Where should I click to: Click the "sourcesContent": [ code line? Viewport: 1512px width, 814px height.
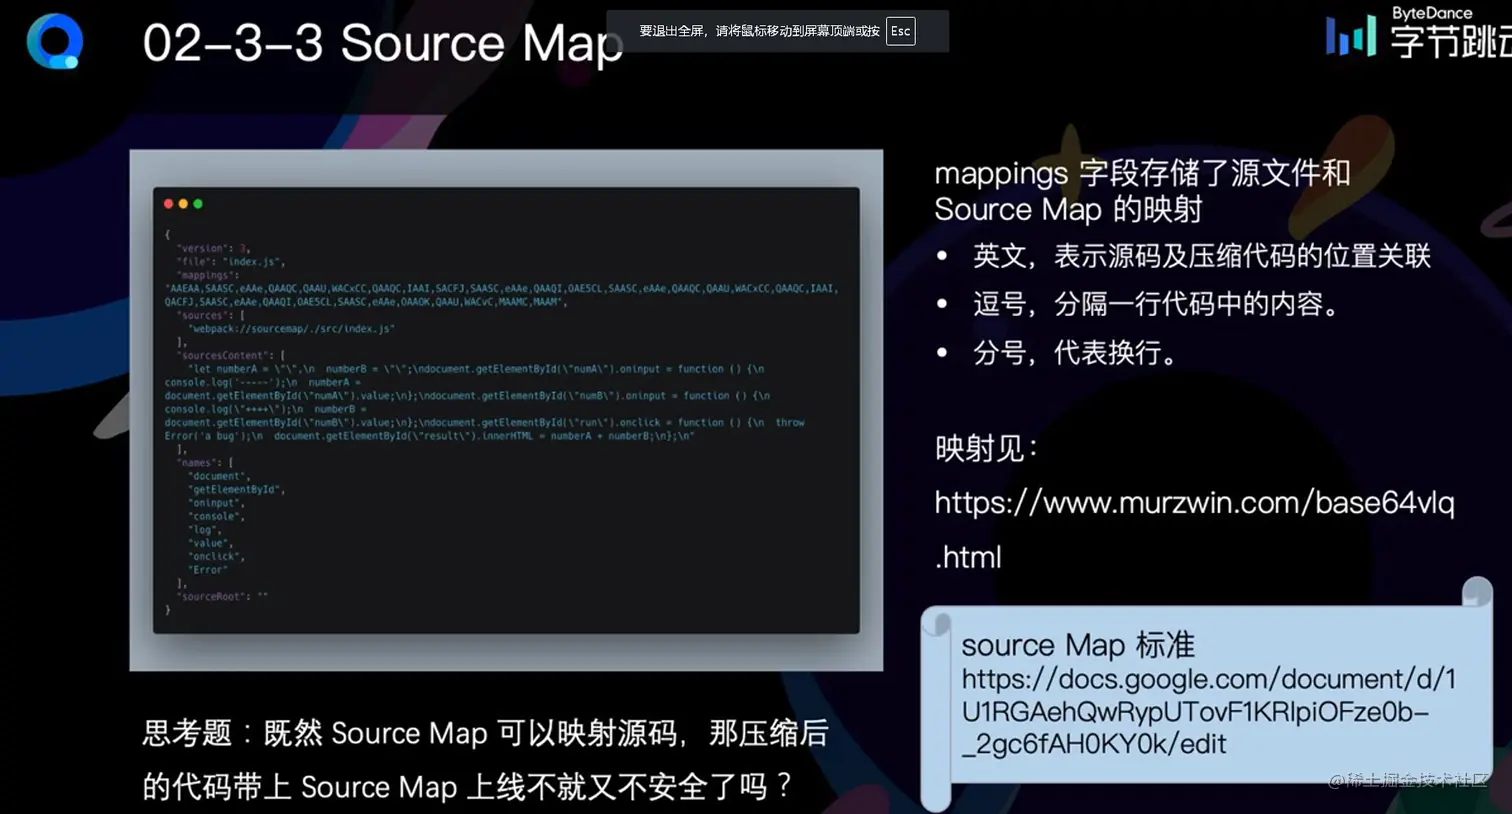[x=231, y=355]
